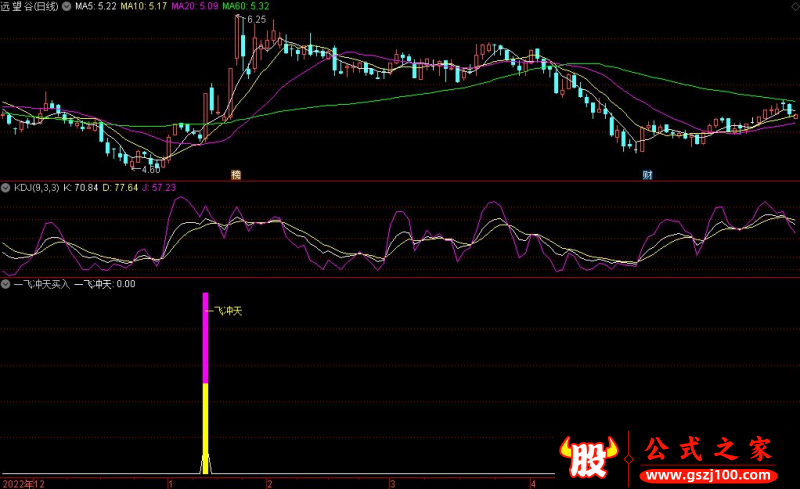Viewport: 800px width, 489px height.
Task: Select the MA5: 5.22 moving average label
Action: 98,6
